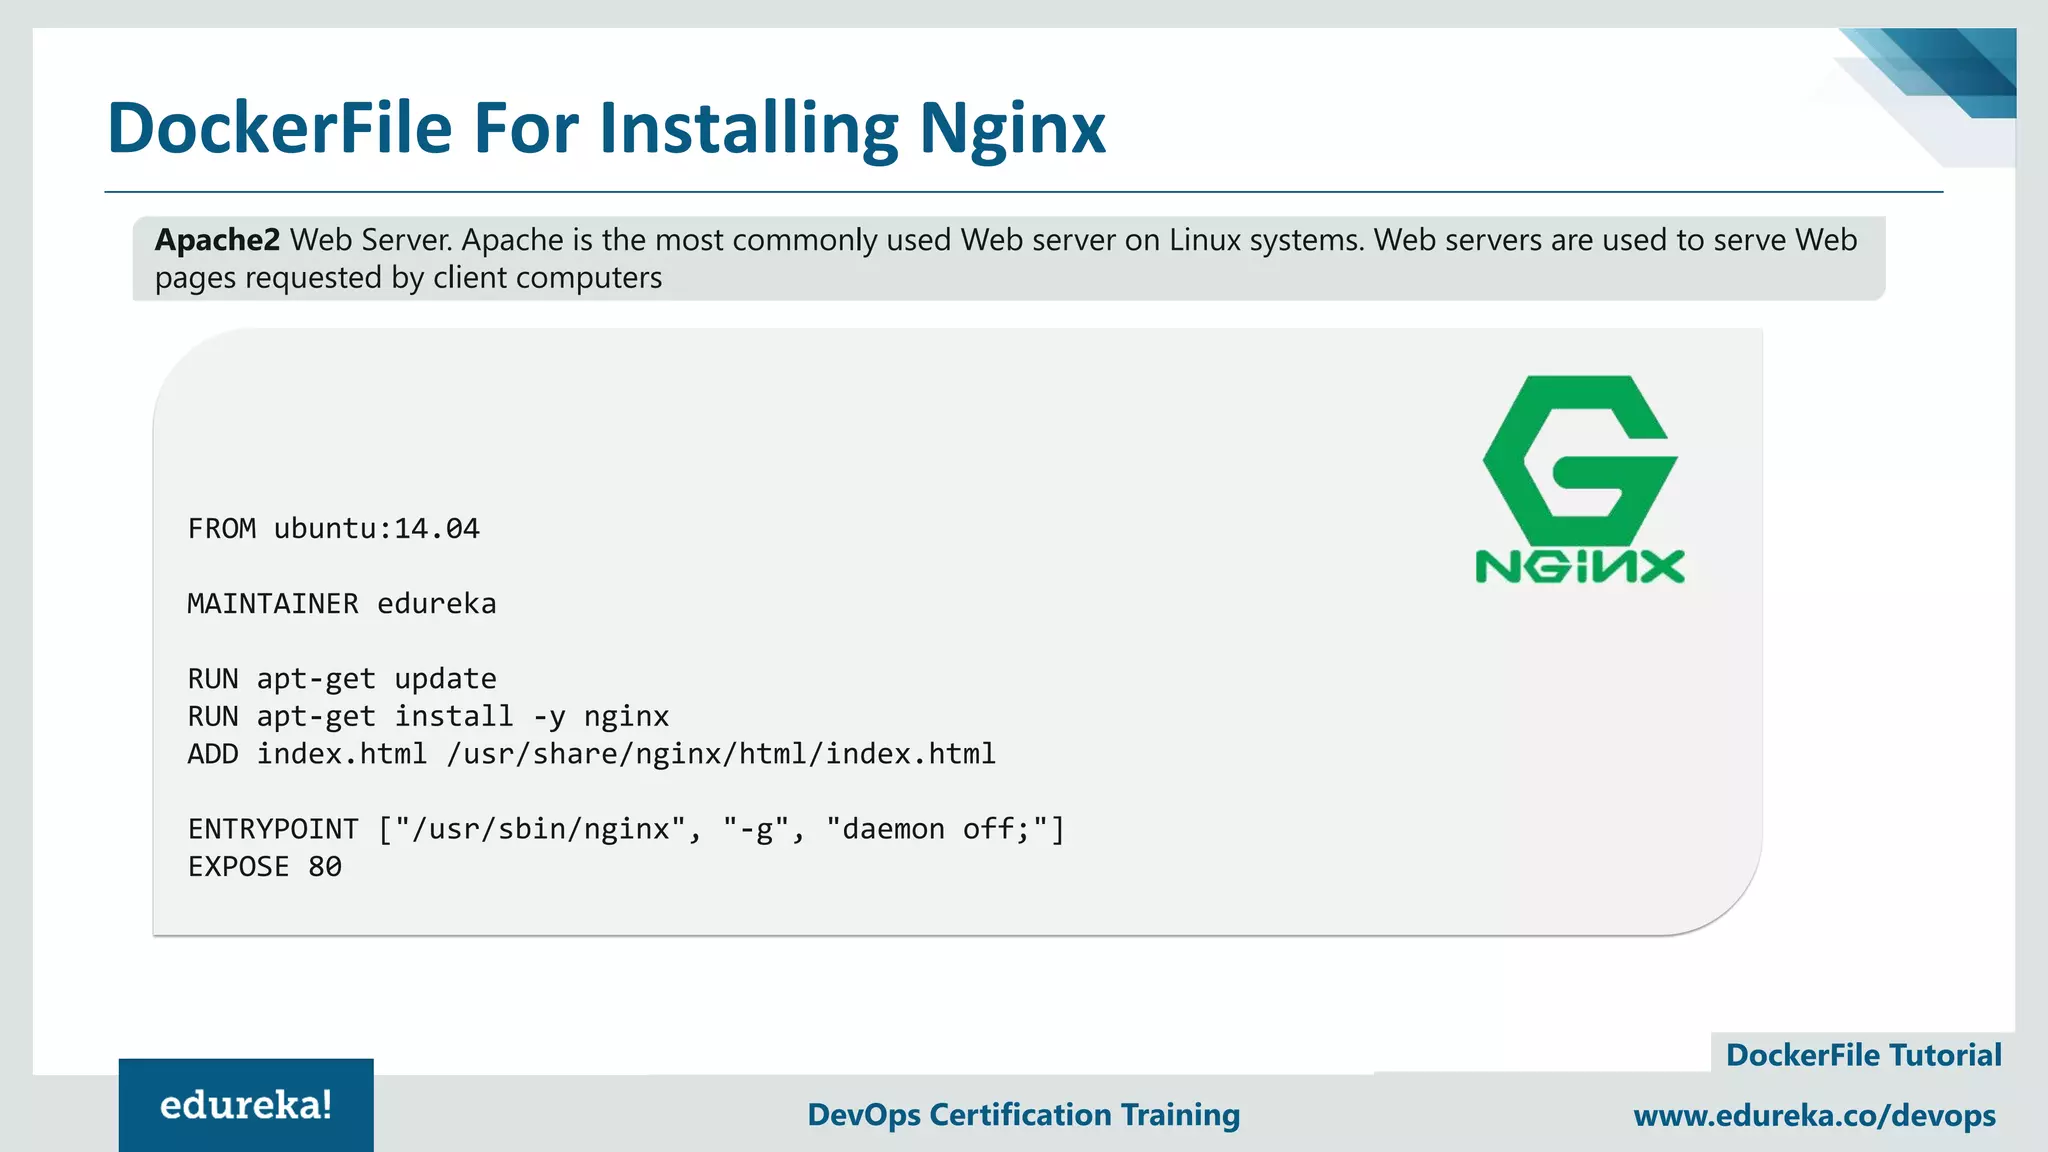
Task: Click the NGINX wordmark under the logo
Action: (x=1580, y=566)
